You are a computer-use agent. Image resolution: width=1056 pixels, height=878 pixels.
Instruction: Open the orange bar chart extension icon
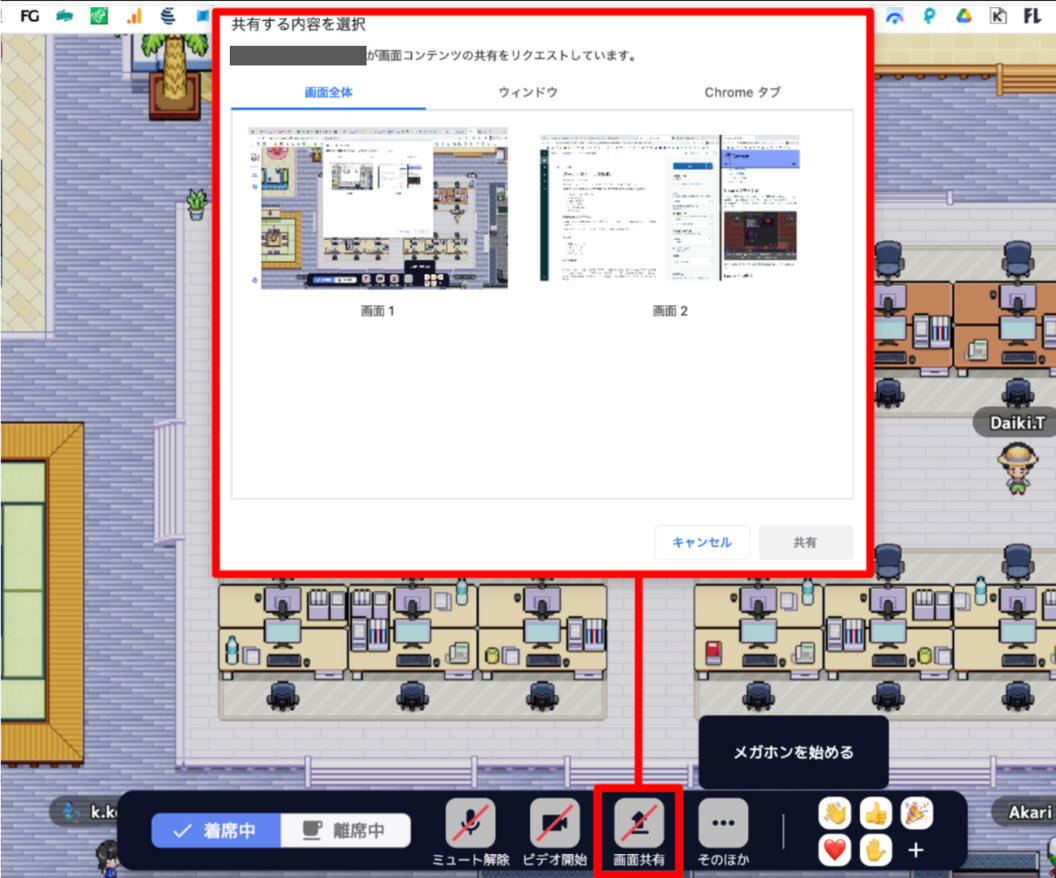tap(133, 15)
